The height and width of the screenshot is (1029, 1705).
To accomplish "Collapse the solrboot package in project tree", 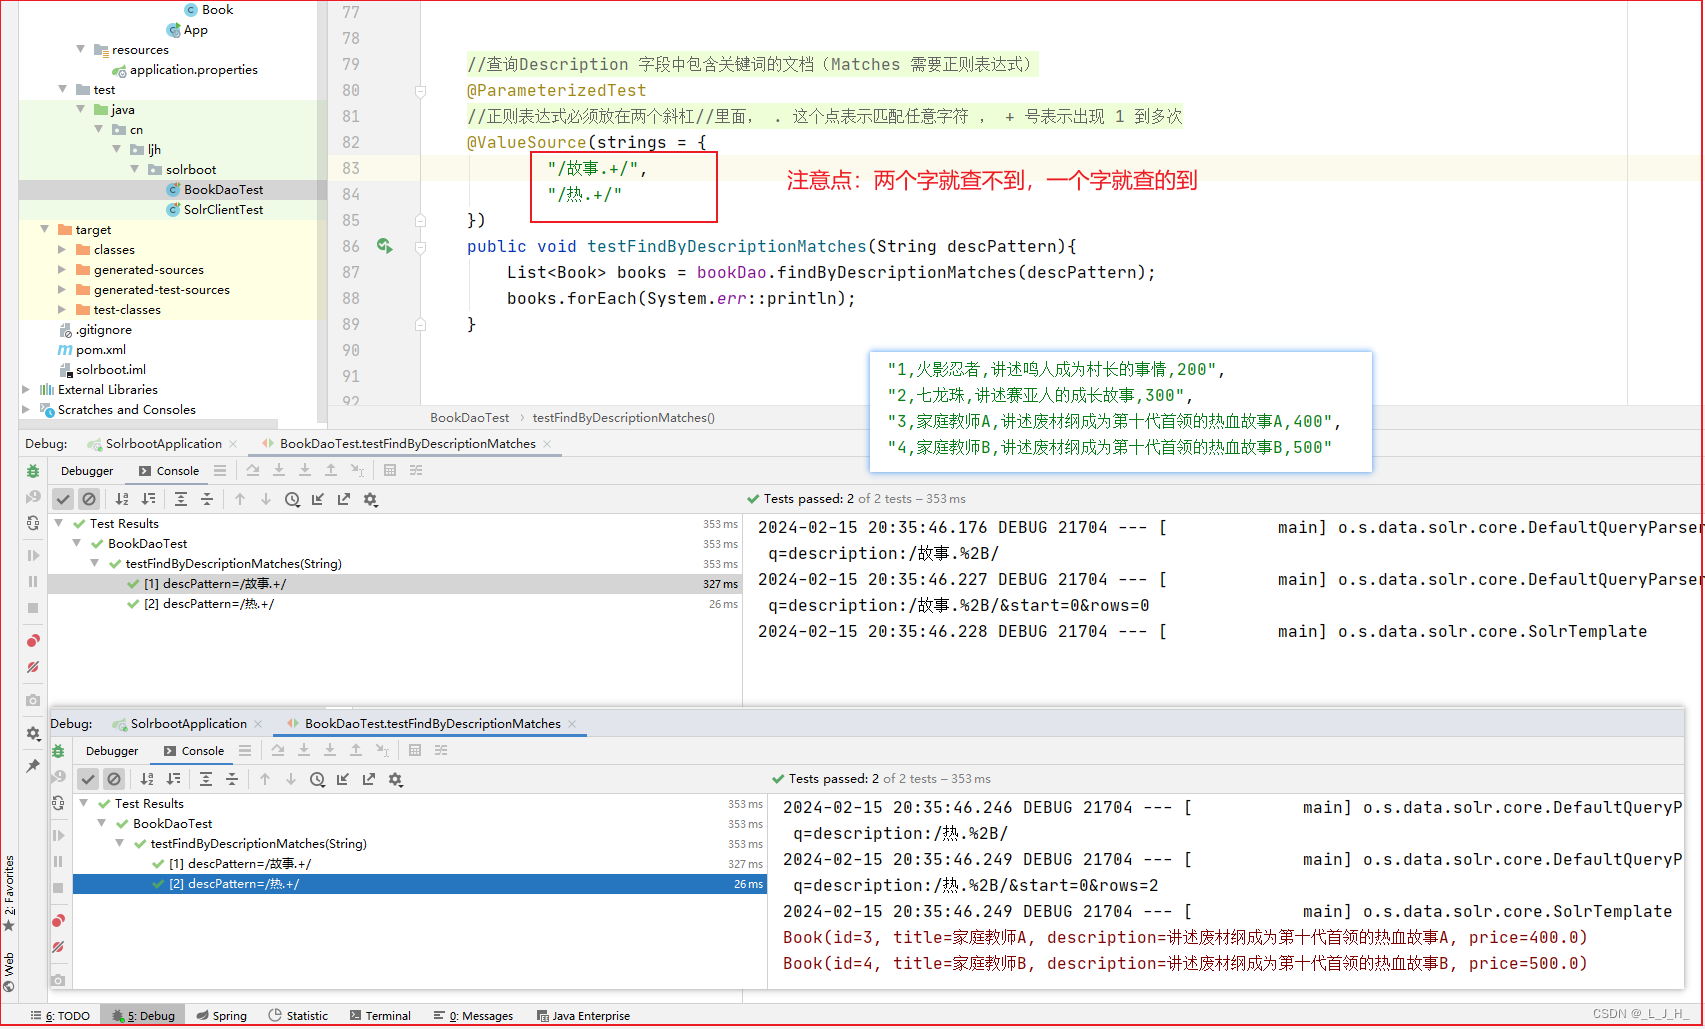I will click(x=135, y=169).
